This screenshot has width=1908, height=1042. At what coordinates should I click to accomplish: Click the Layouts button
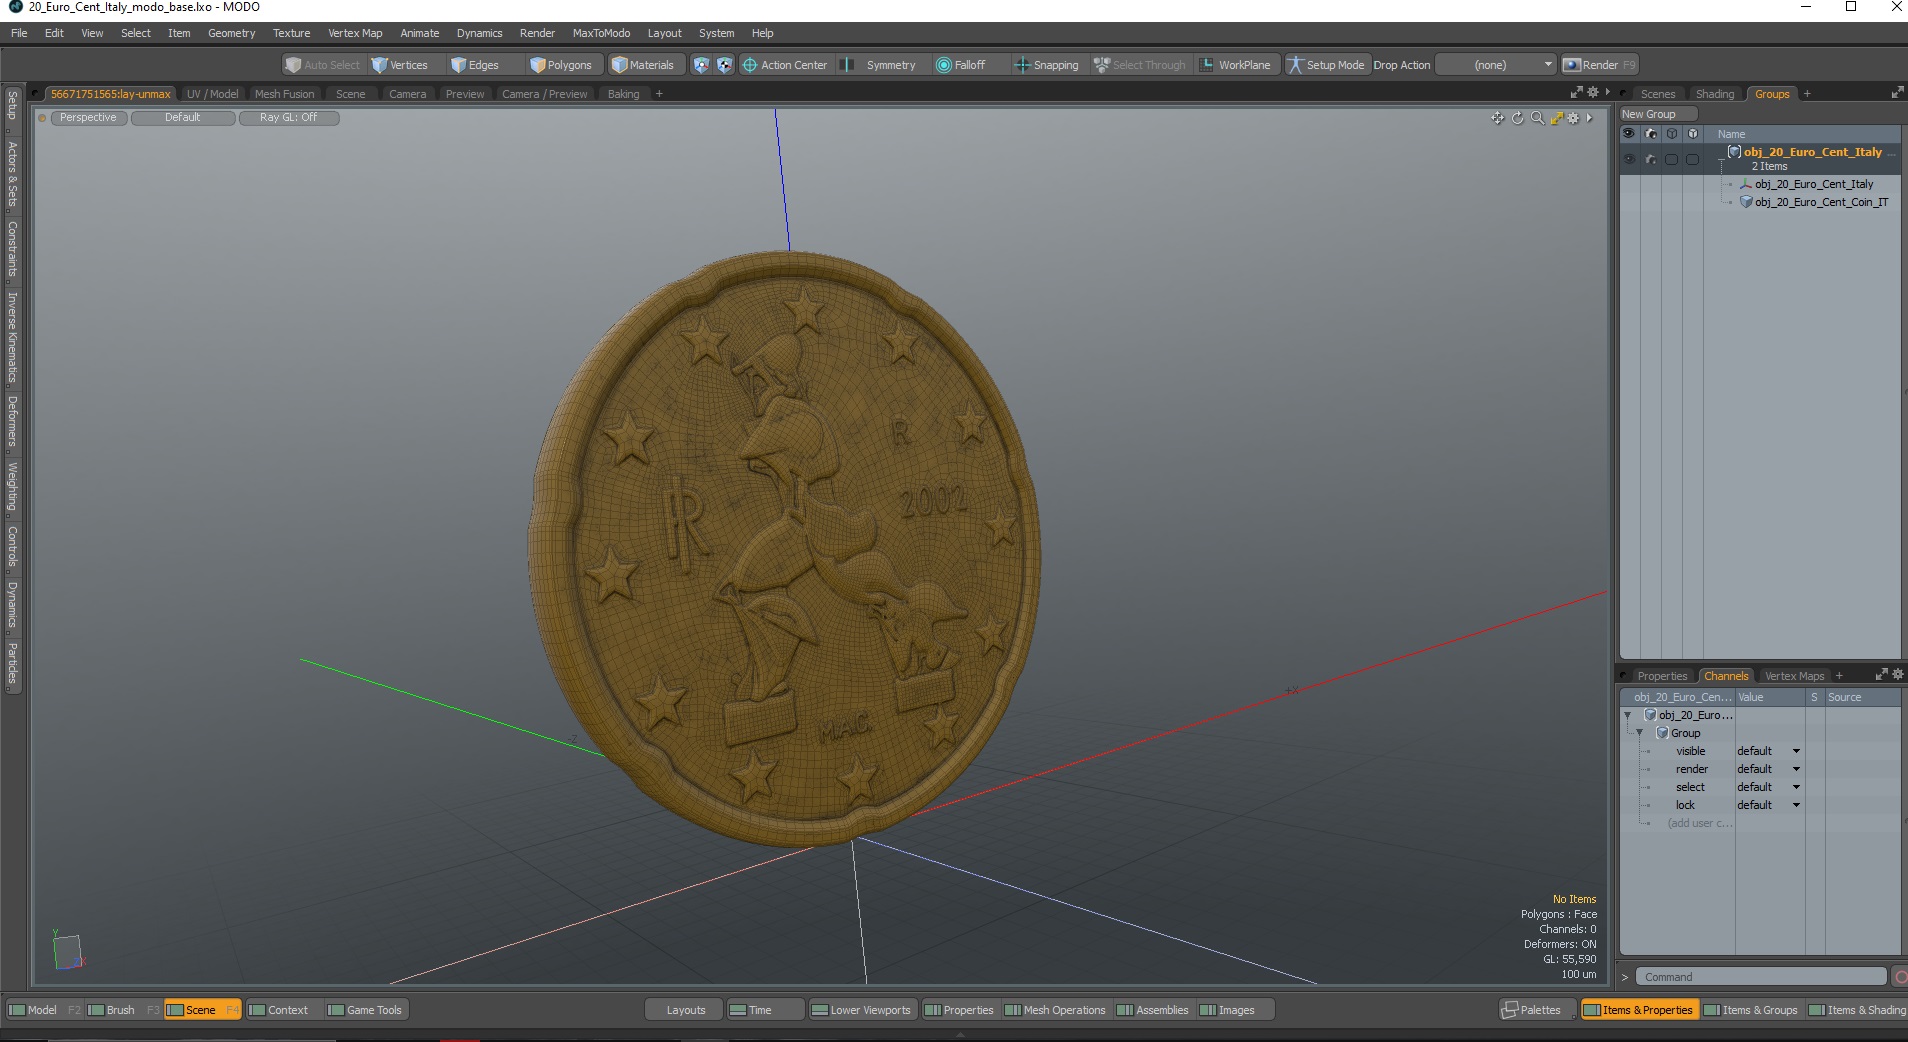coord(685,1010)
